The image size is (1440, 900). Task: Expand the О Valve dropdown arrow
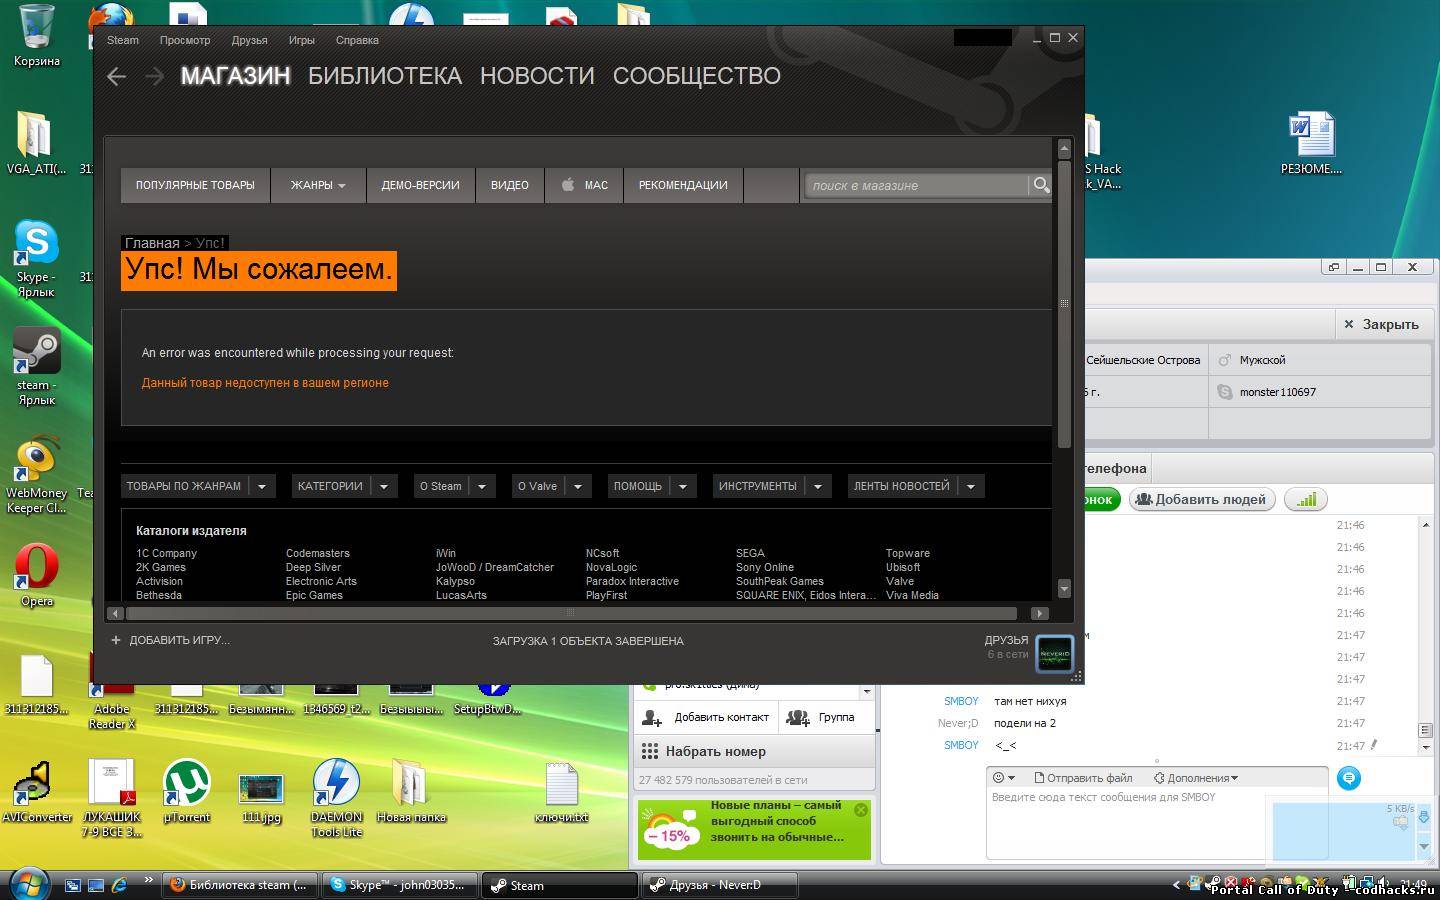coord(578,486)
